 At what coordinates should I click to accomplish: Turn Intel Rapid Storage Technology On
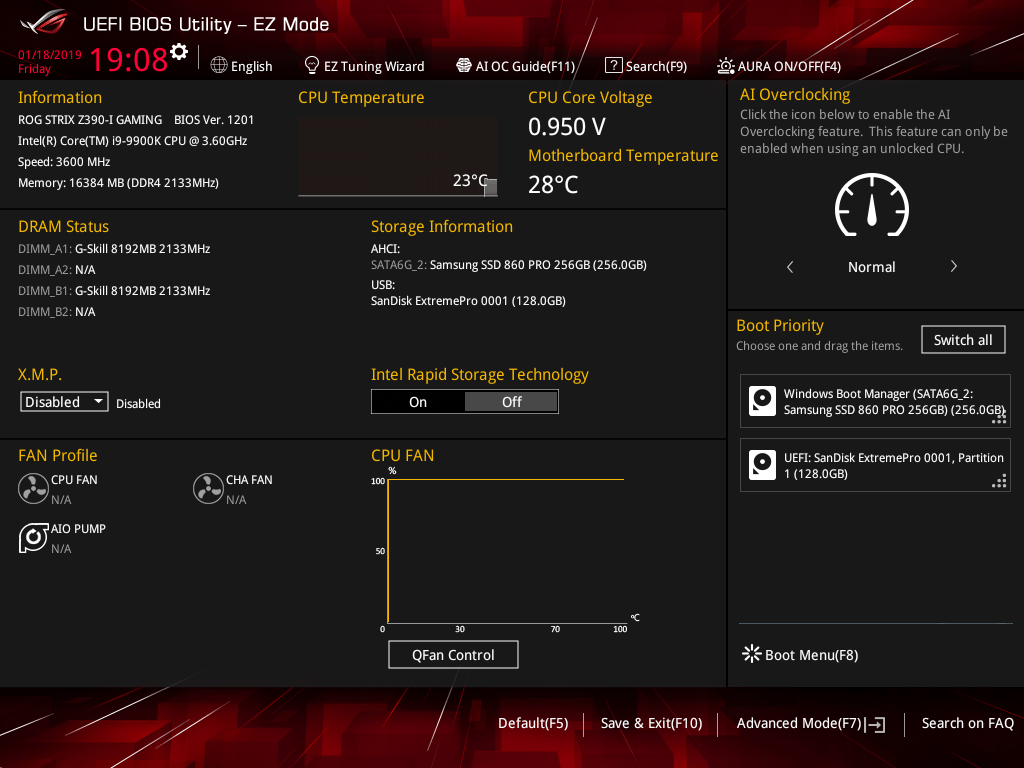tap(418, 402)
